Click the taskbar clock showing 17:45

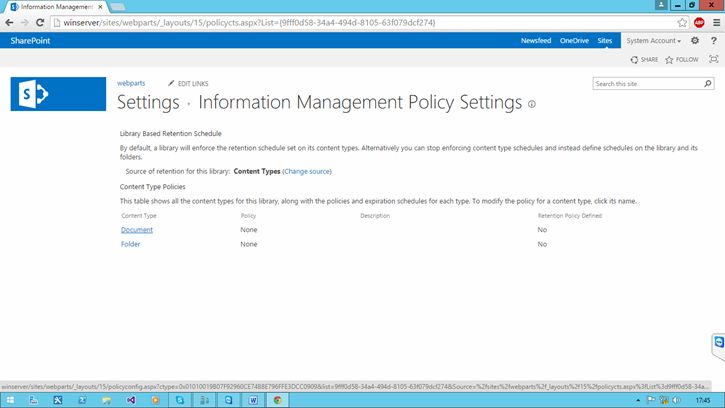(x=703, y=400)
